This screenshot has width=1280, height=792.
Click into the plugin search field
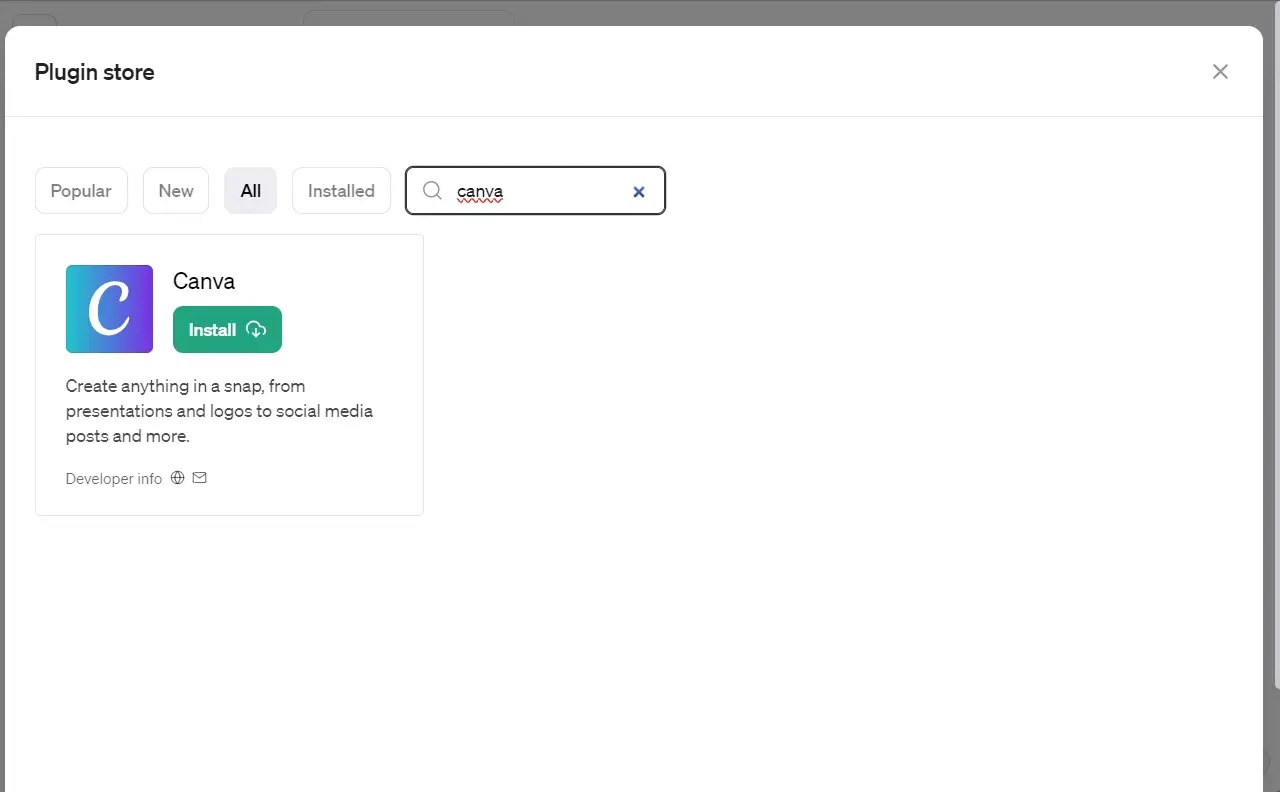click(x=535, y=191)
